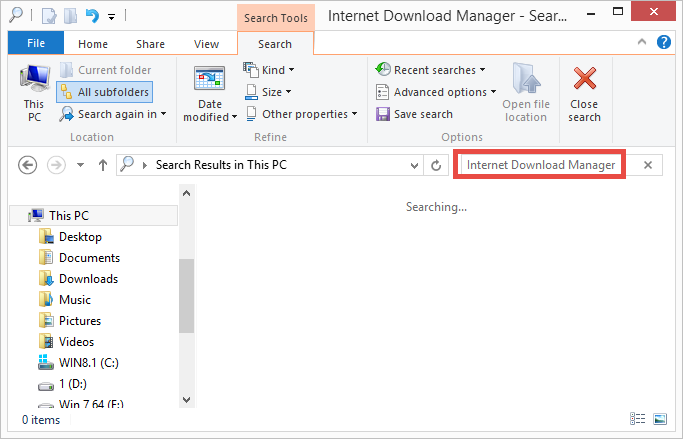The image size is (683, 439).
Task: Click the Size filter page icon
Action: [251, 92]
